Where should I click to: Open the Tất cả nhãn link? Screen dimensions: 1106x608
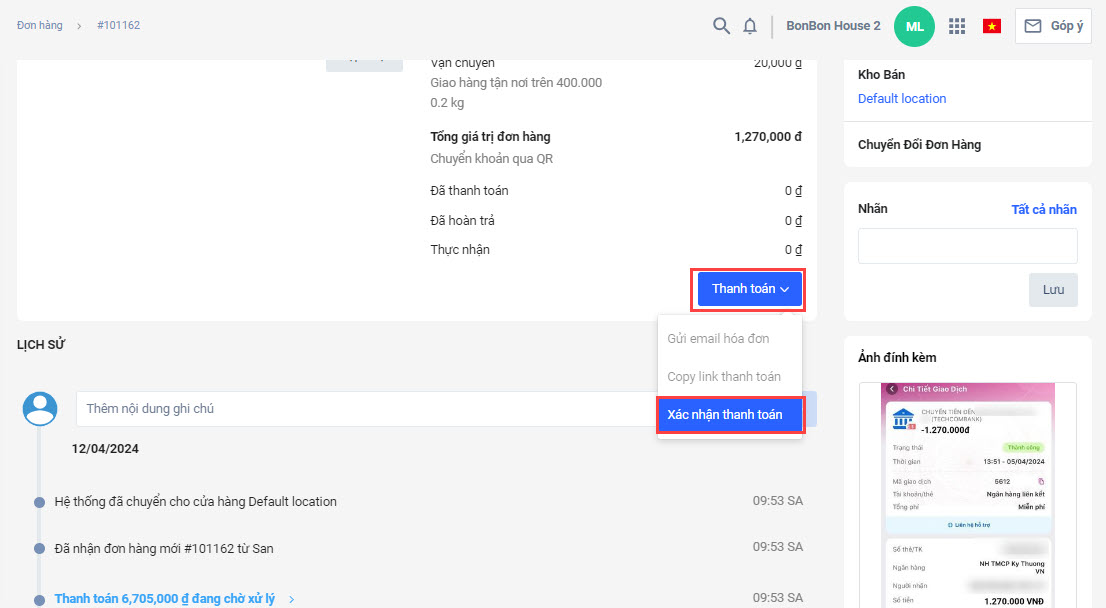1043,209
